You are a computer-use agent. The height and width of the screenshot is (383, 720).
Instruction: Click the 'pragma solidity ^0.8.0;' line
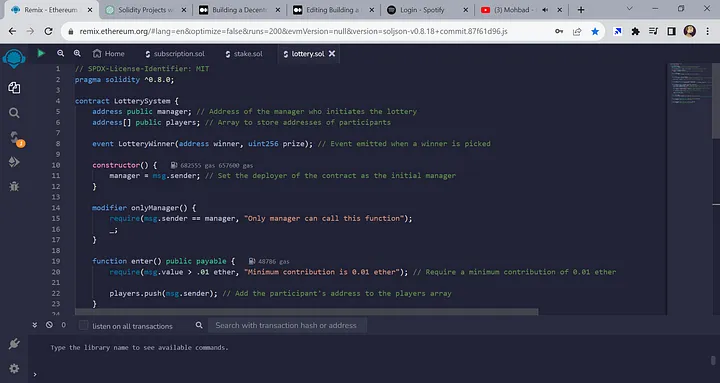pyautogui.click(x=124, y=79)
